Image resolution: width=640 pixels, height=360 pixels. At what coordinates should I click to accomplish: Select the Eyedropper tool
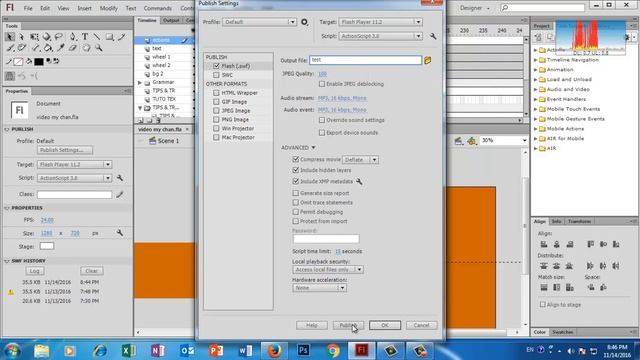point(60,48)
